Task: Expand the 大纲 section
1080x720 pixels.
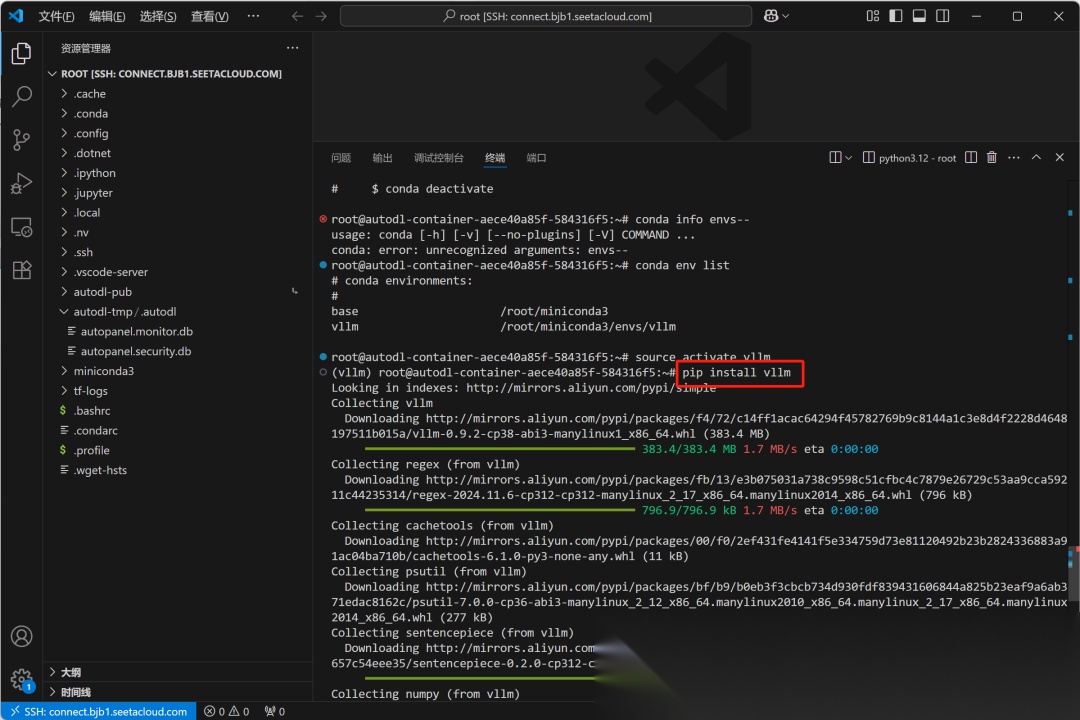Action: (x=177, y=672)
